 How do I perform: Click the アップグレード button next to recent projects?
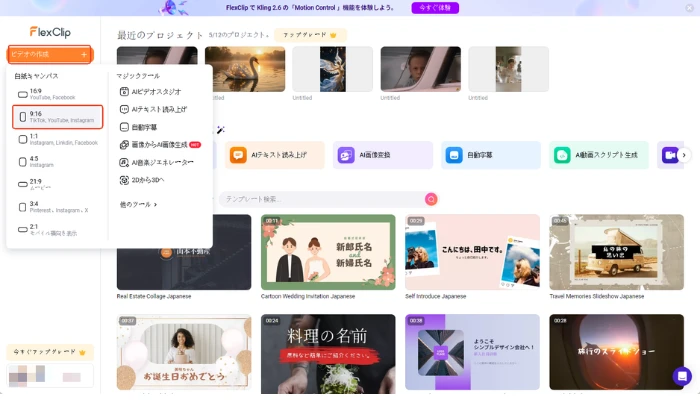310,35
